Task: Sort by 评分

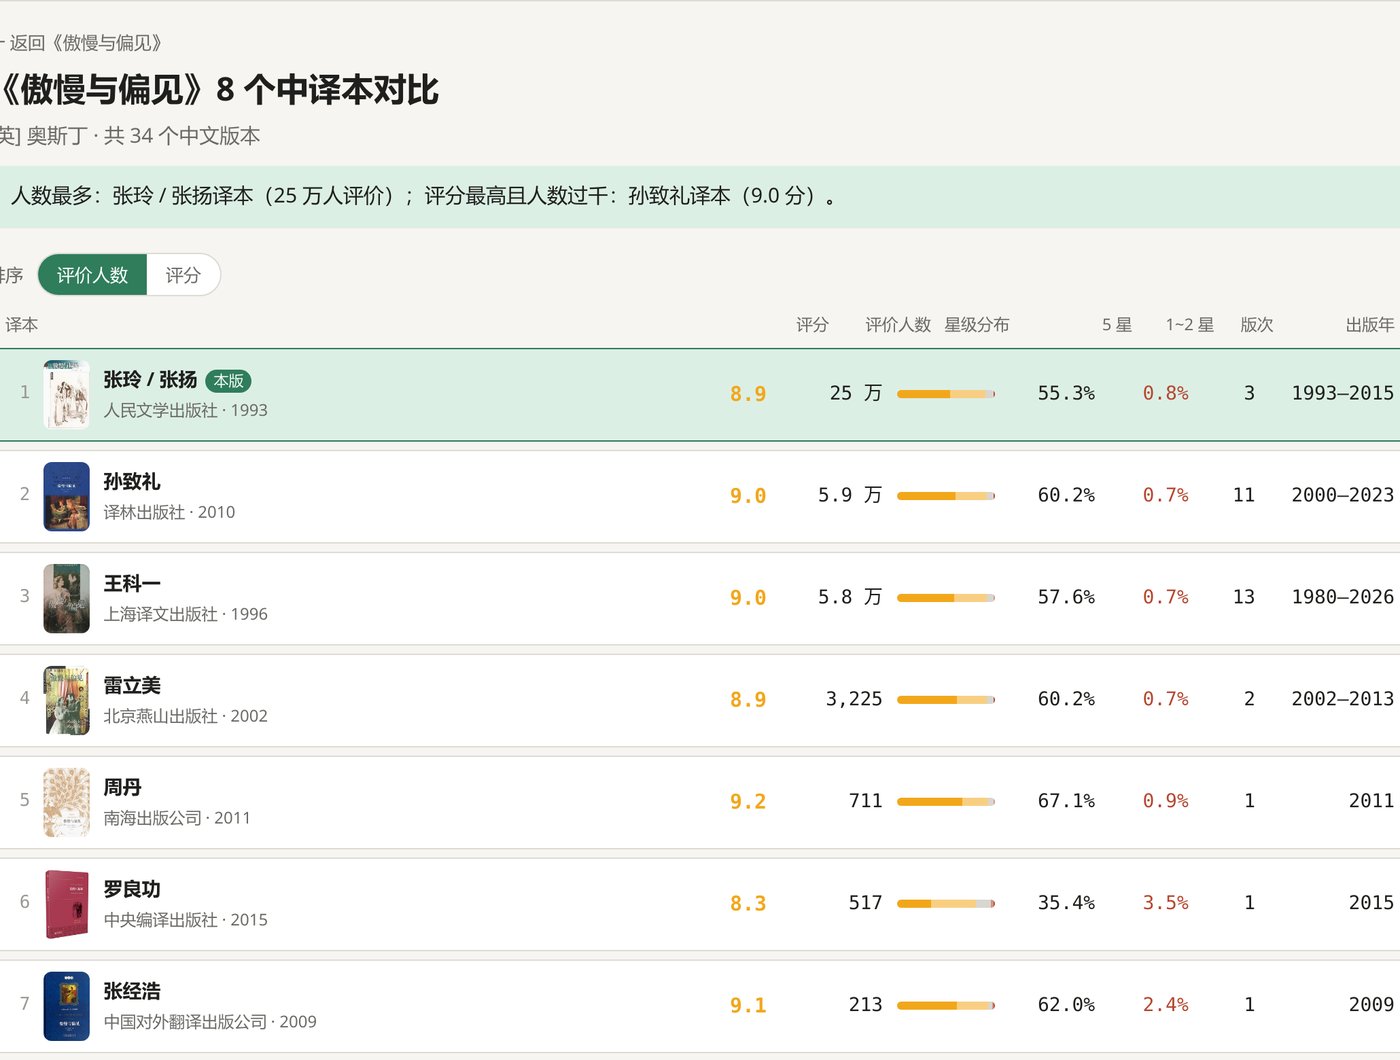Action: 183,275
